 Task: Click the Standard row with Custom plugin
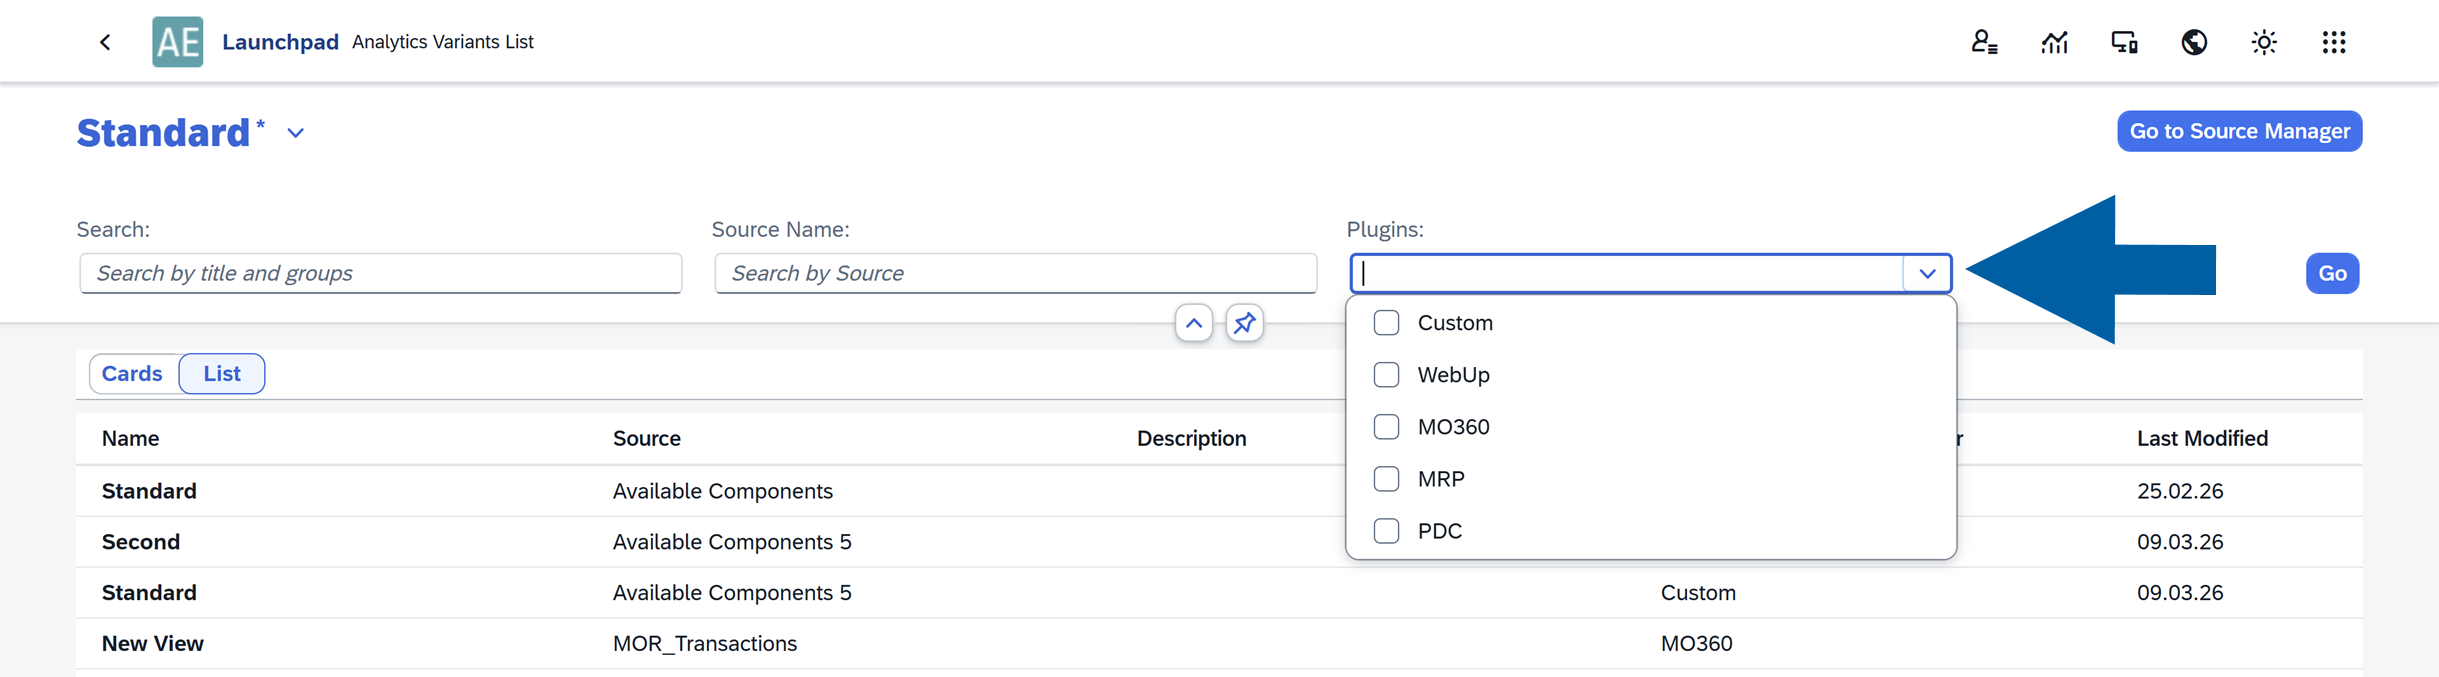pos(1219,593)
